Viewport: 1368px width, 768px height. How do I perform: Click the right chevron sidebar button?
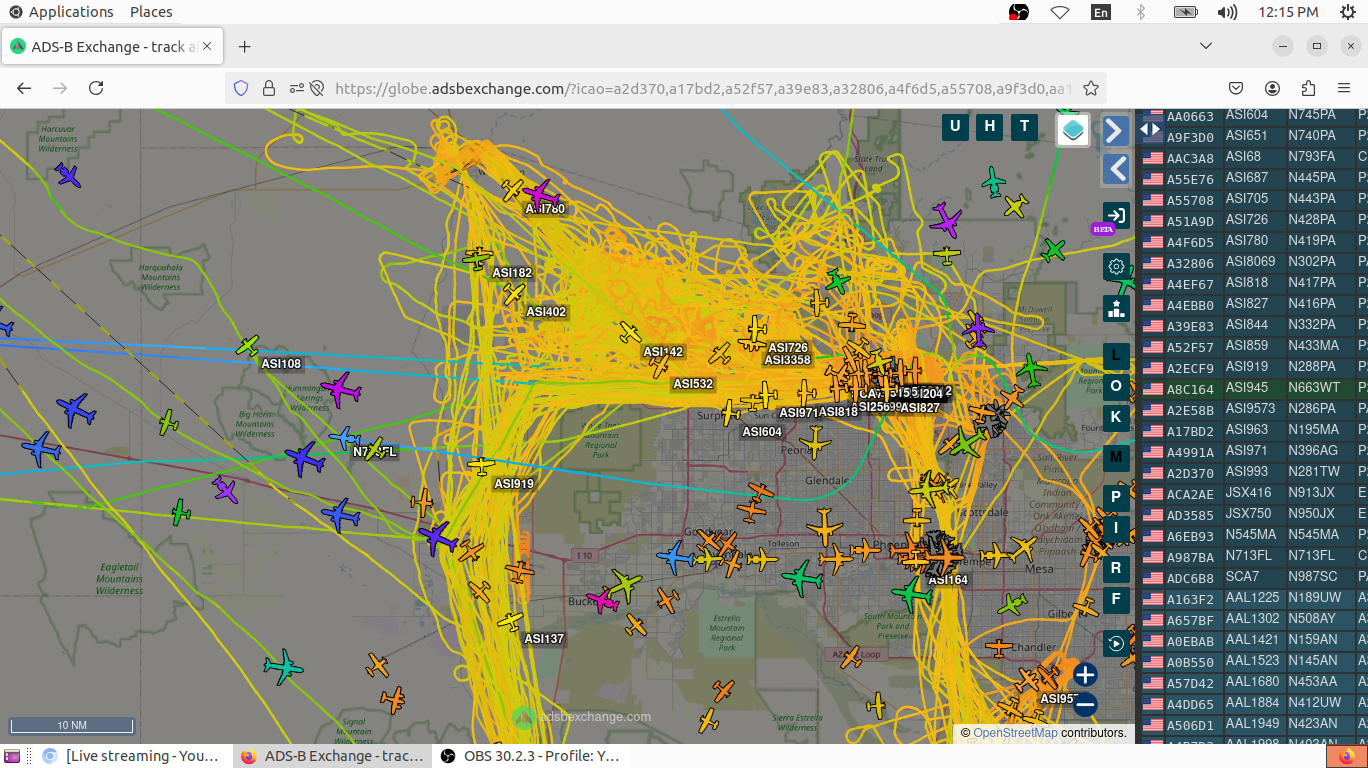pos(1116,131)
